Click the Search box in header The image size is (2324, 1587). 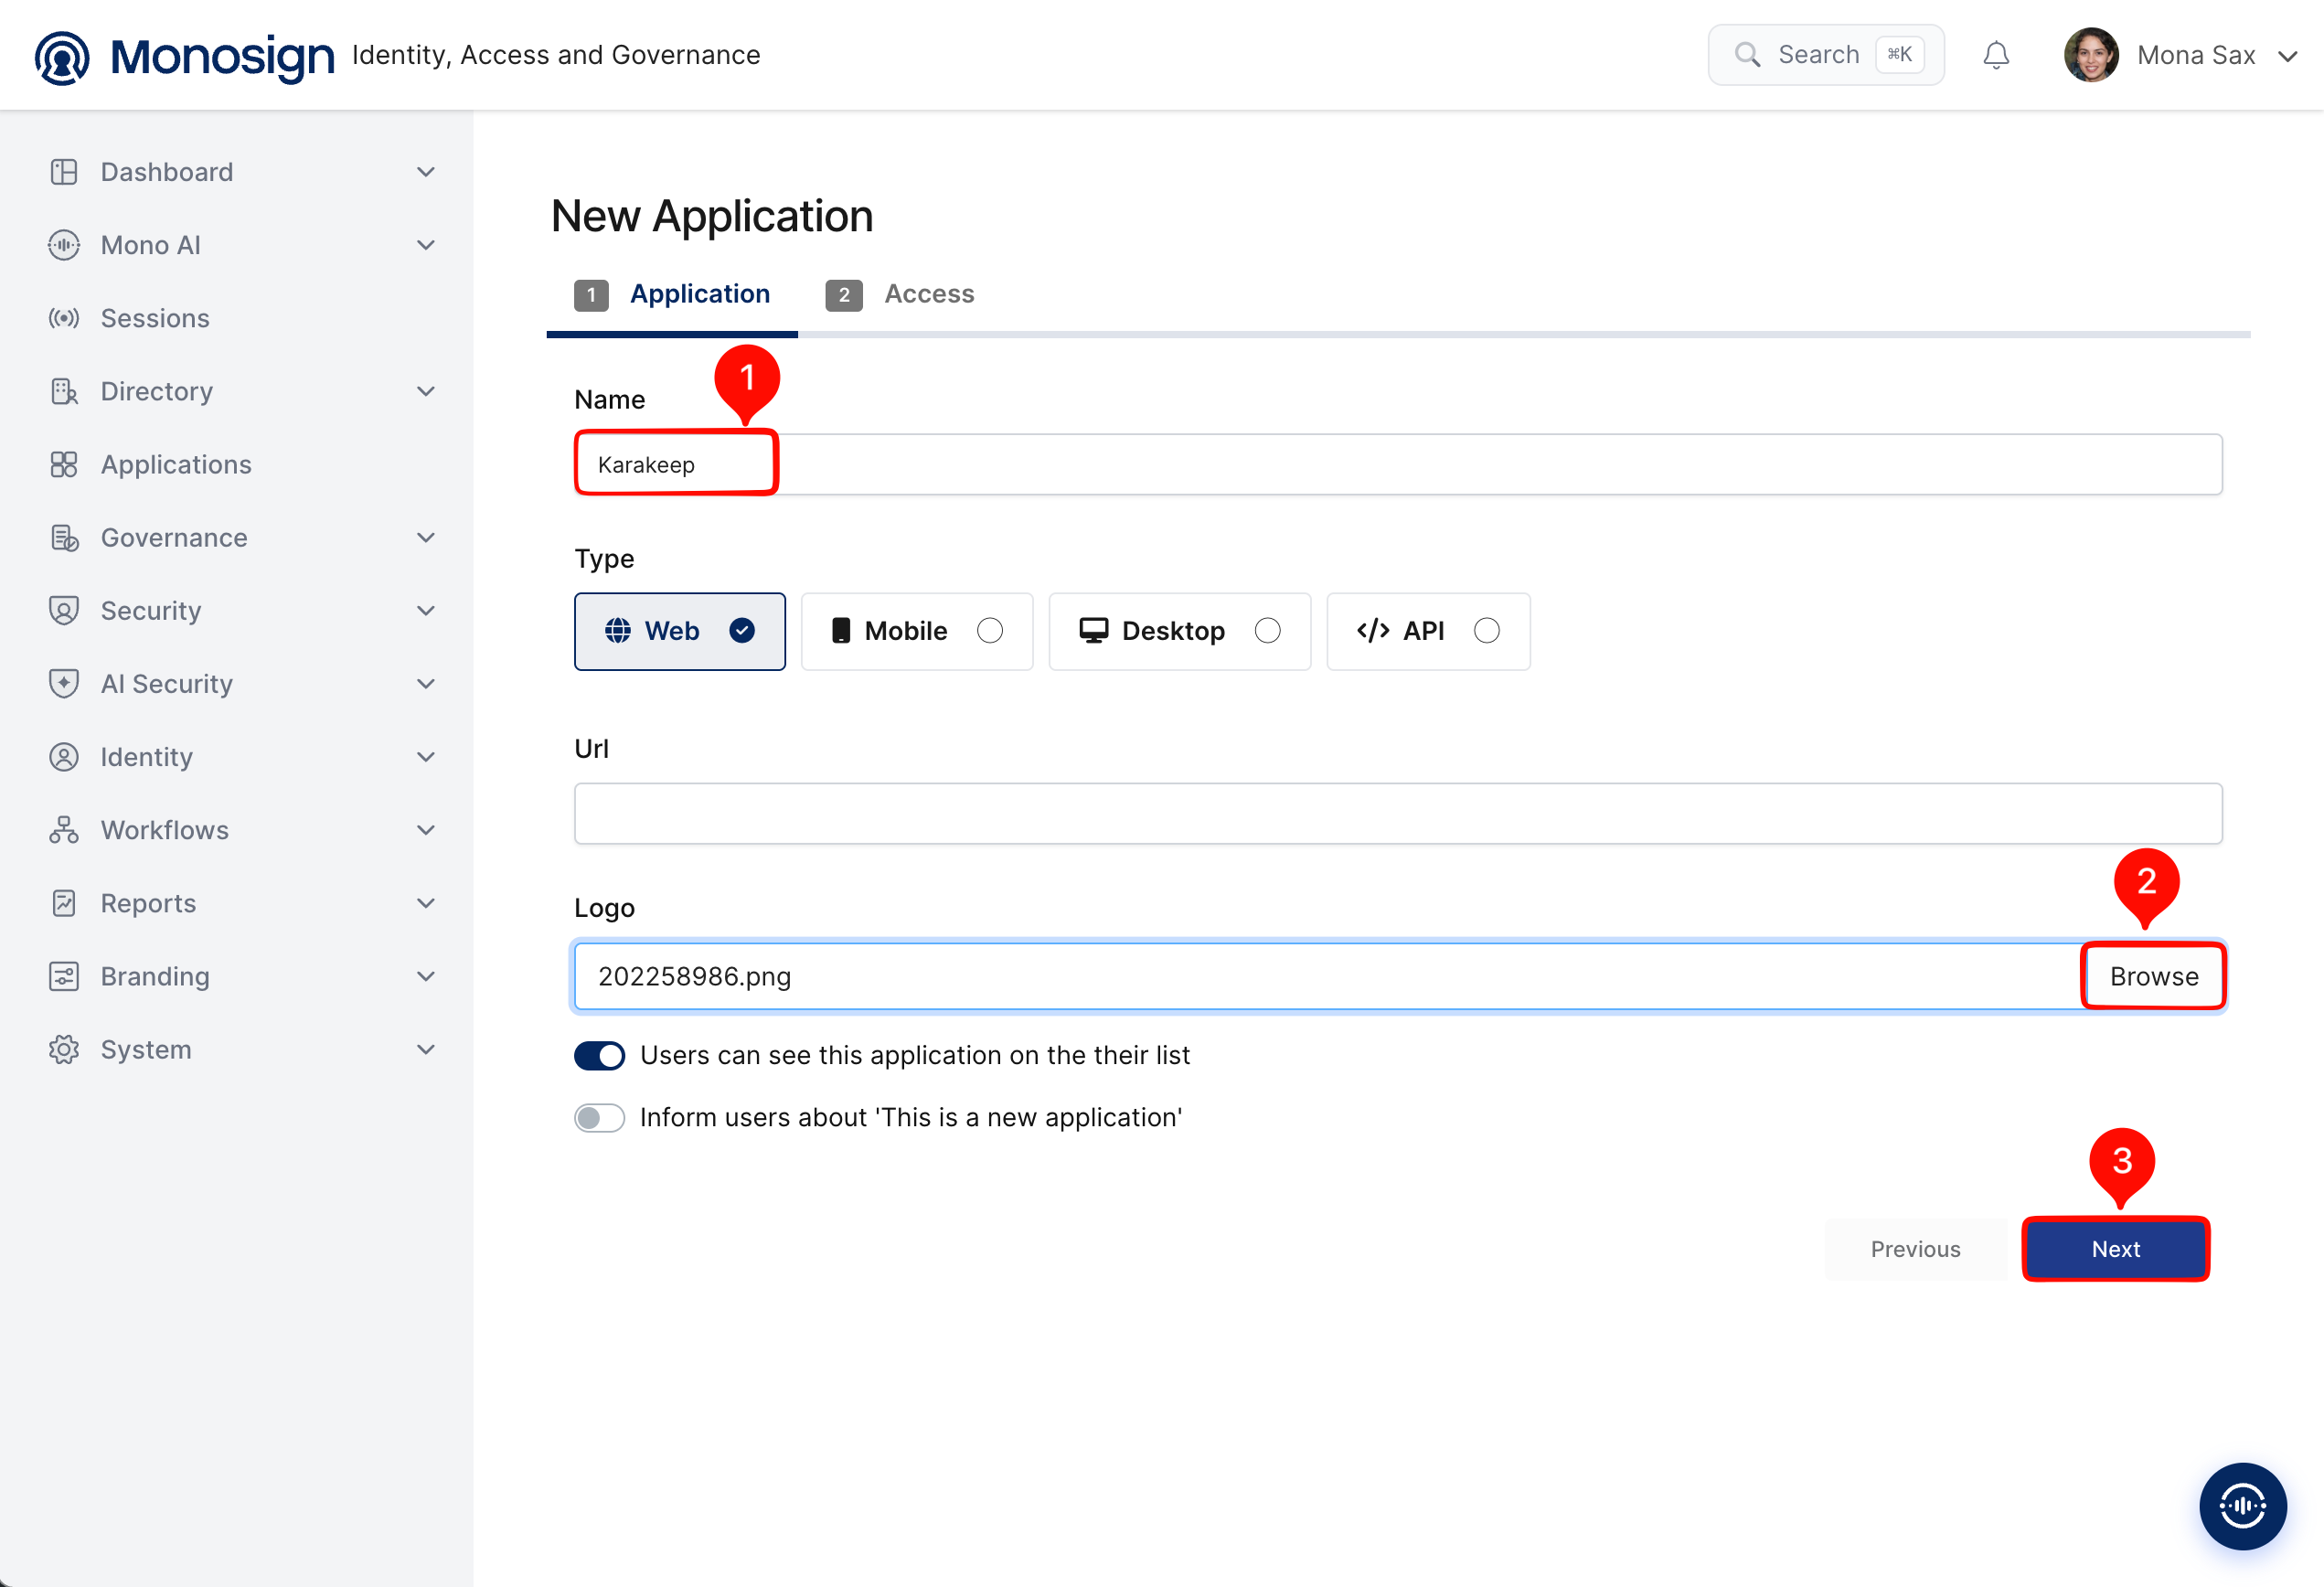click(x=1826, y=55)
